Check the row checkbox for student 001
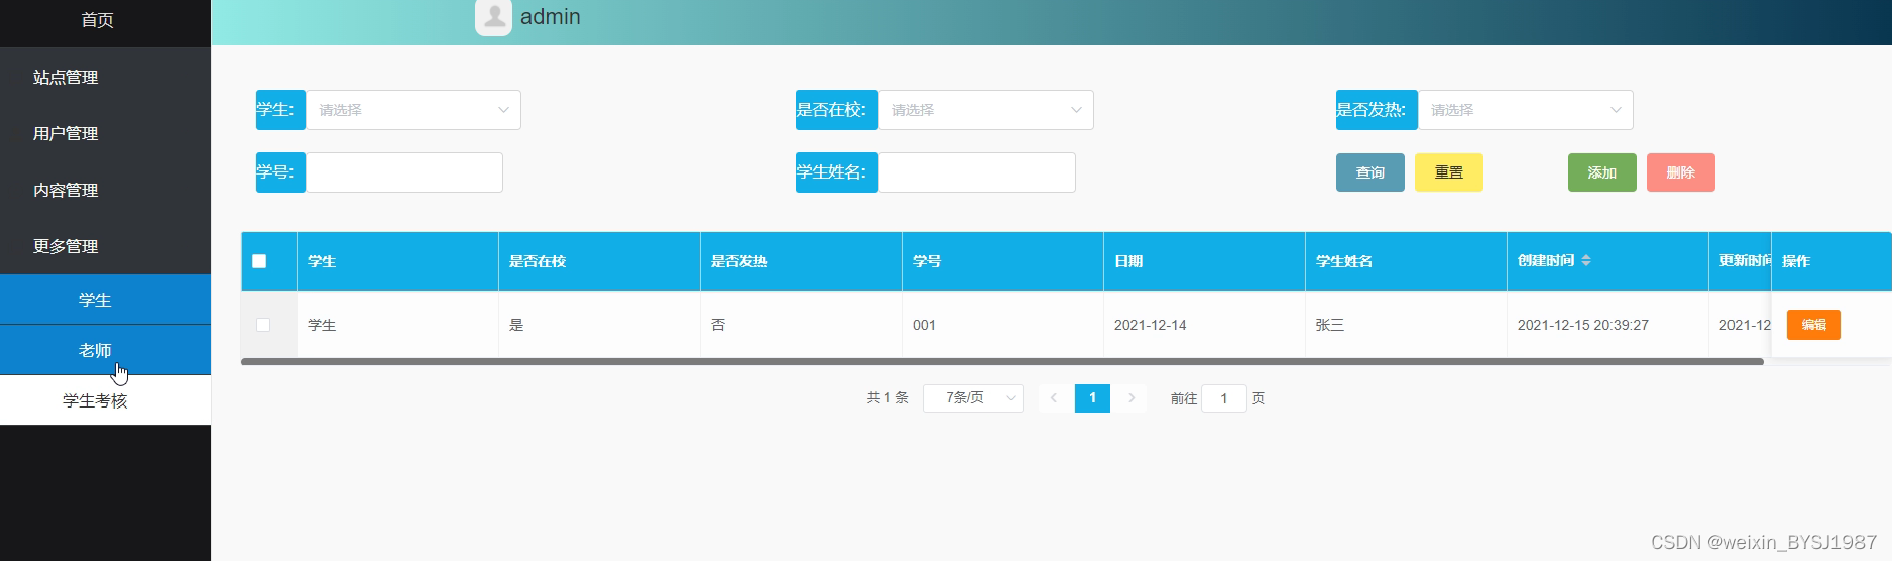Screen dimensions: 1892x561 pos(263,325)
